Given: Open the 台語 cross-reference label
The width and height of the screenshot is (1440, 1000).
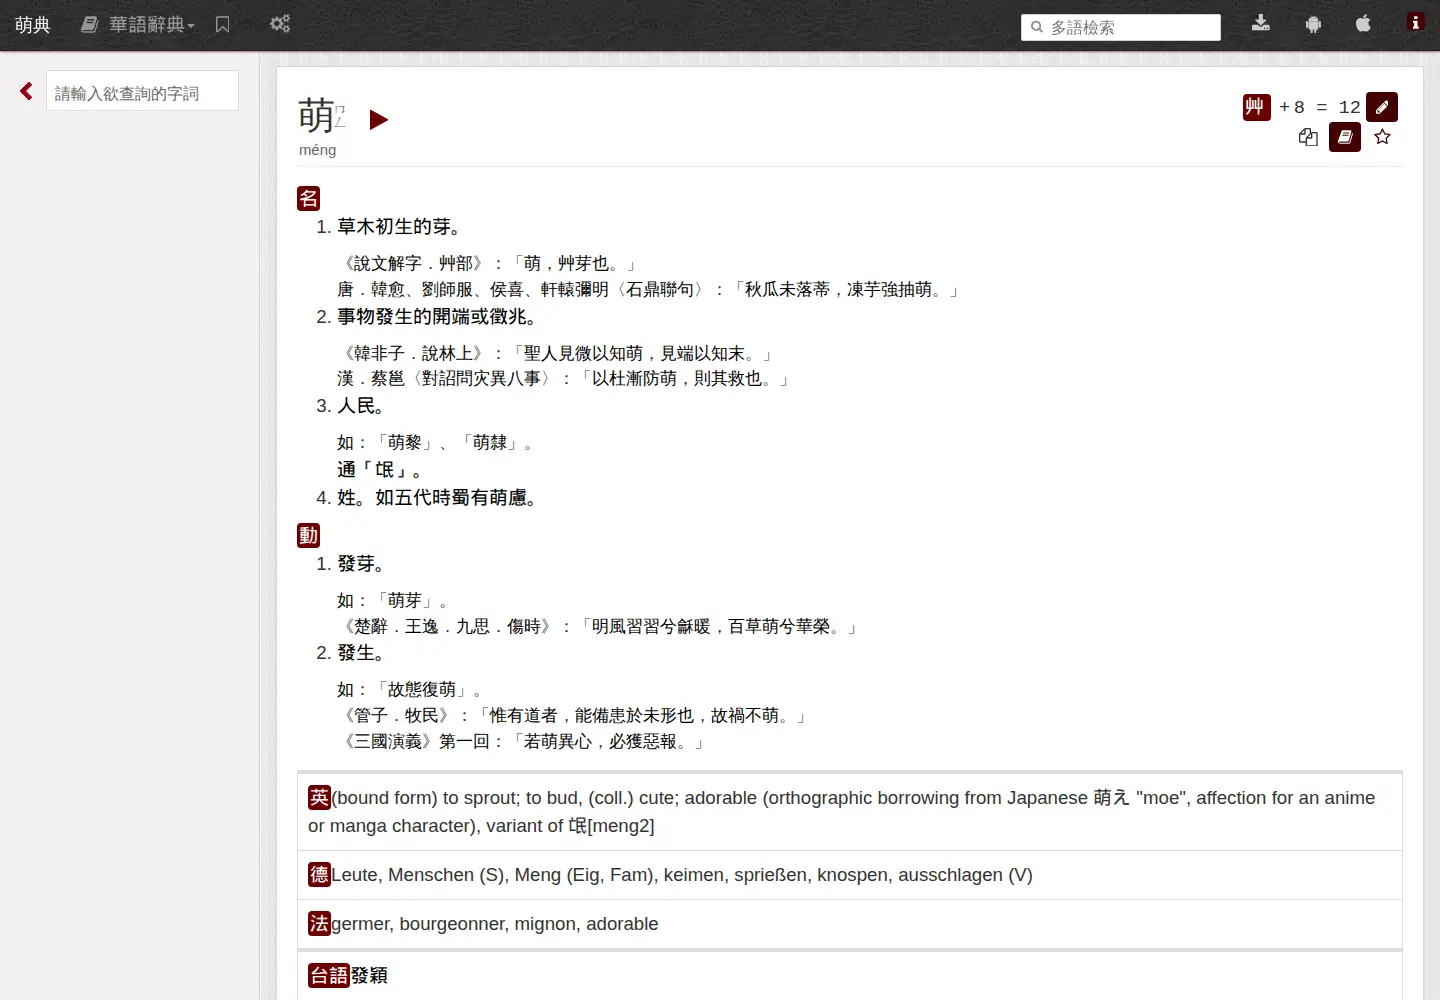Looking at the screenshot, I should click(329, 975).
